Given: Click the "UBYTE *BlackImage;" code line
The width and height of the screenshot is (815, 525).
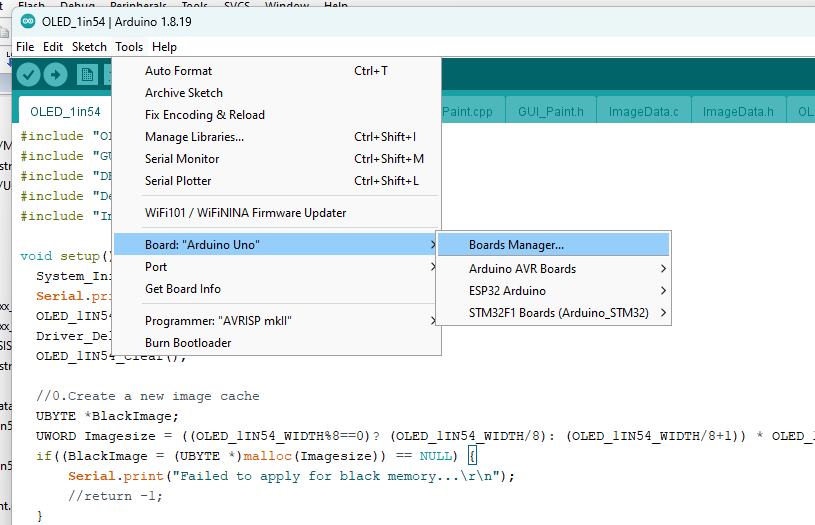Looking at the screenshot, I should pyautogui.click(x=107, y=416).
